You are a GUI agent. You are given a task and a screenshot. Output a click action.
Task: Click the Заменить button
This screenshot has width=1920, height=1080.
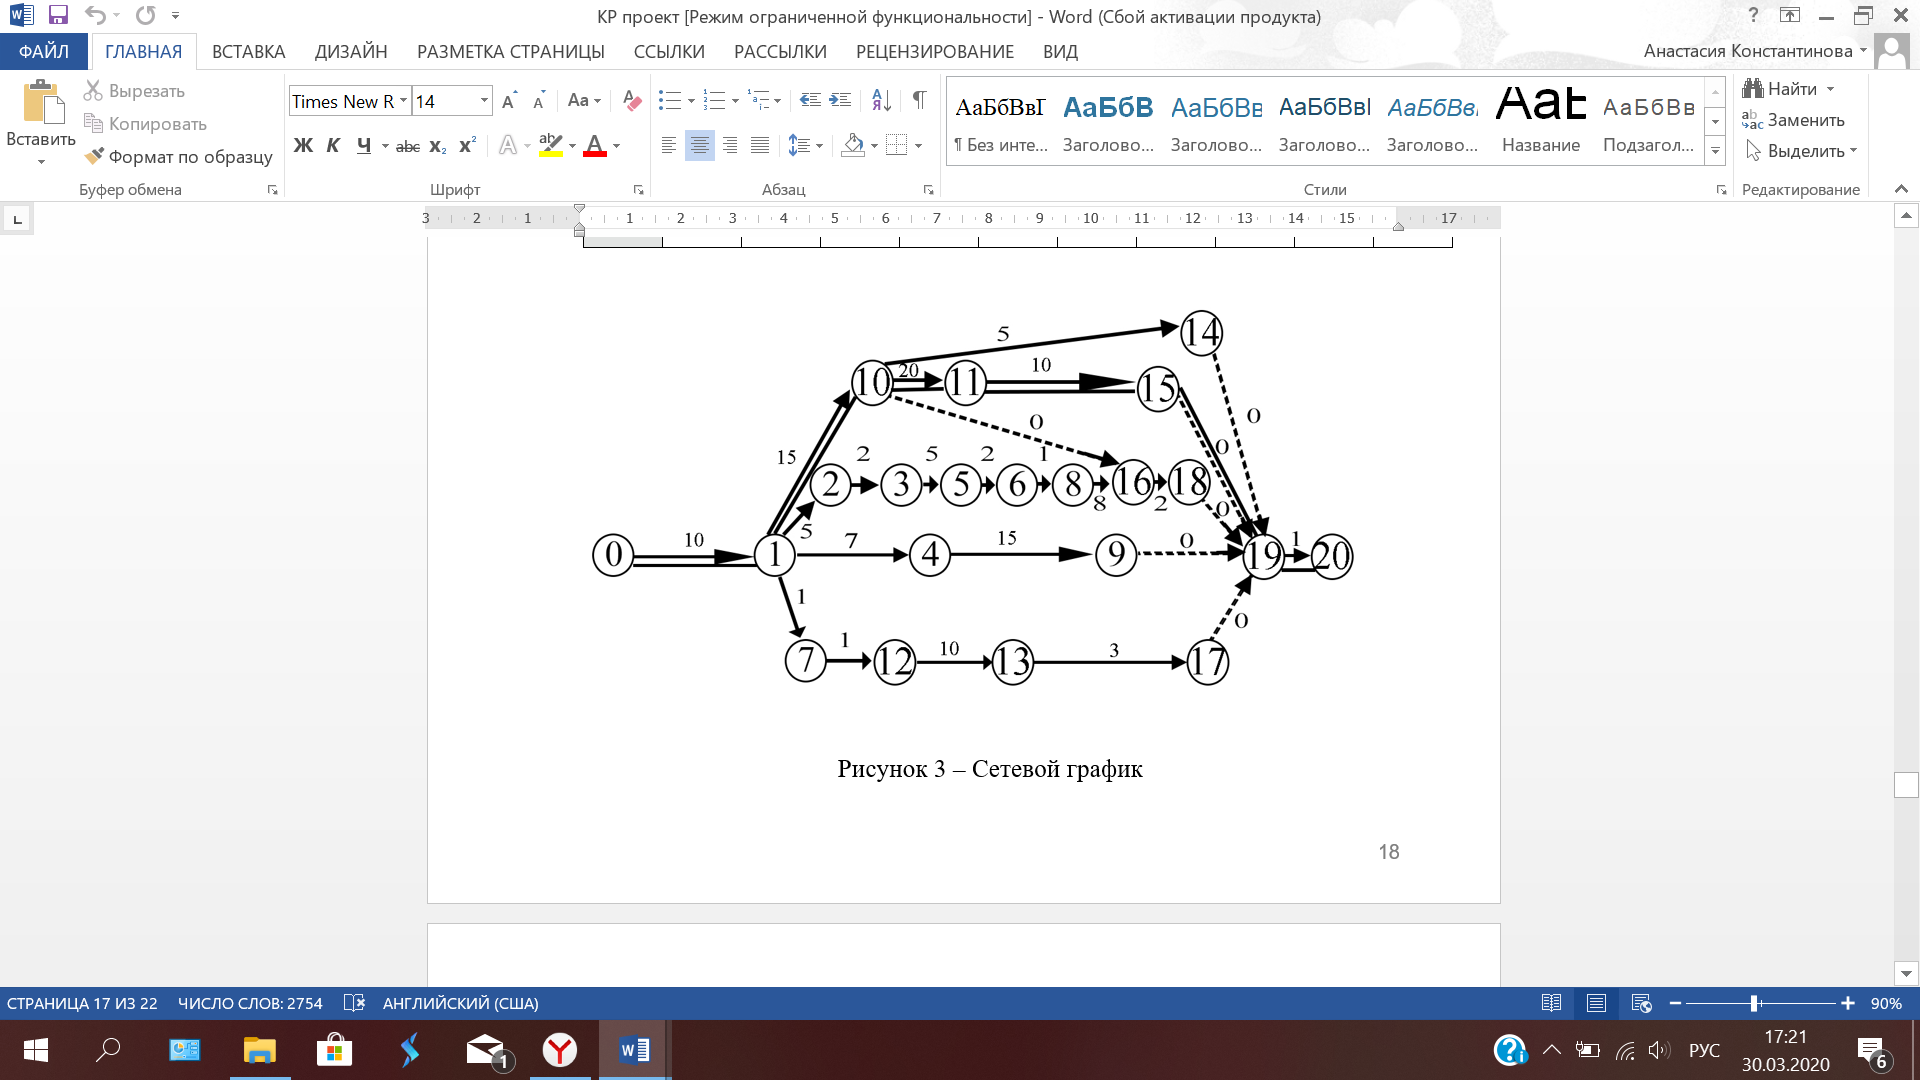tap(1793, 120)
